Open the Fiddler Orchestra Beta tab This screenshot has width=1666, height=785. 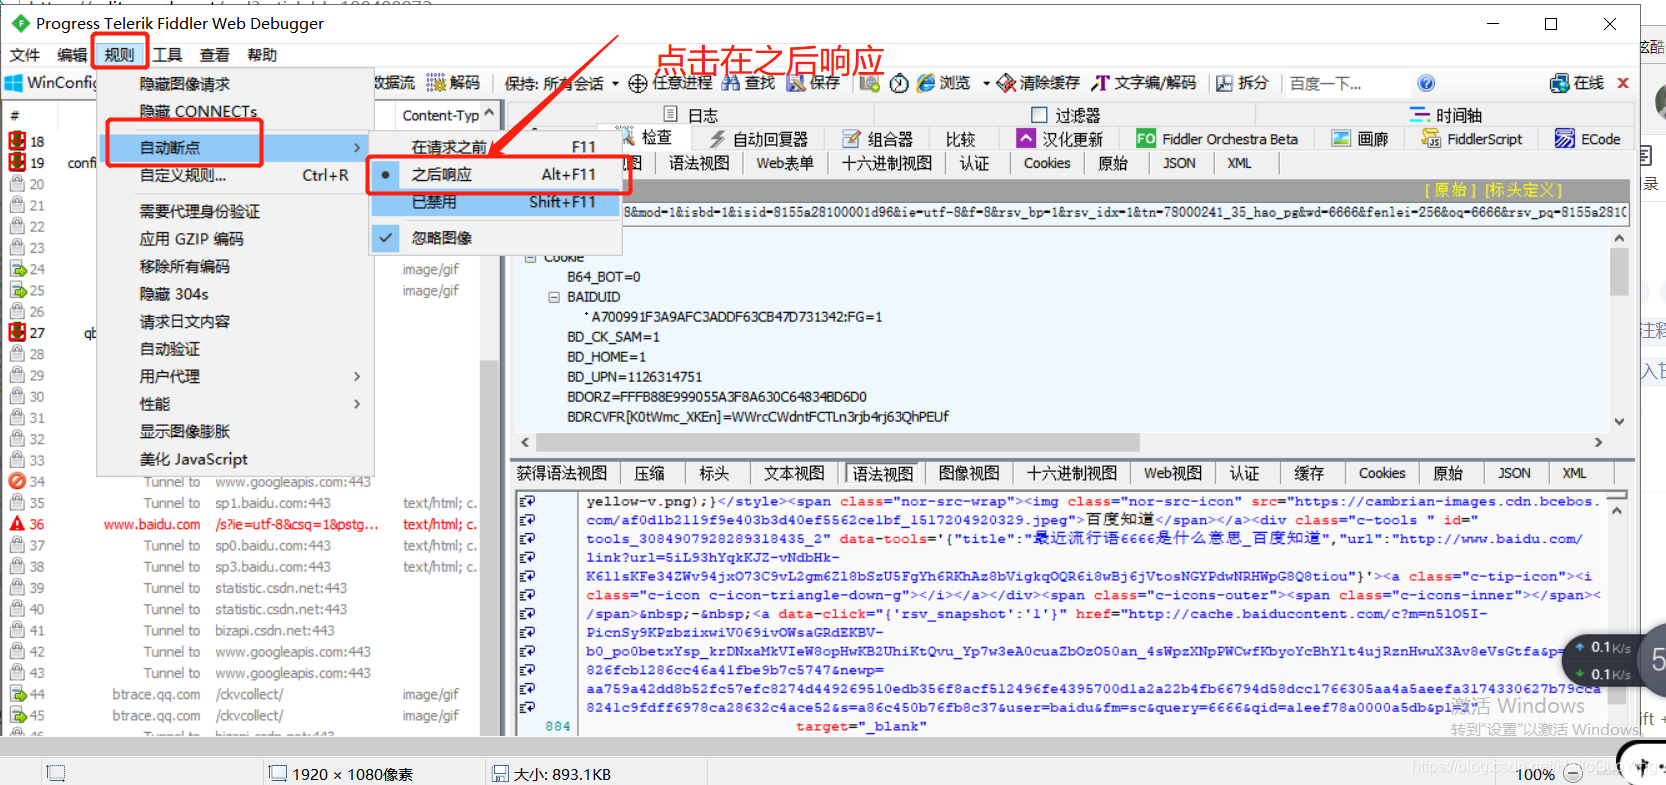pyautogui.click(x=1217, y=139)
